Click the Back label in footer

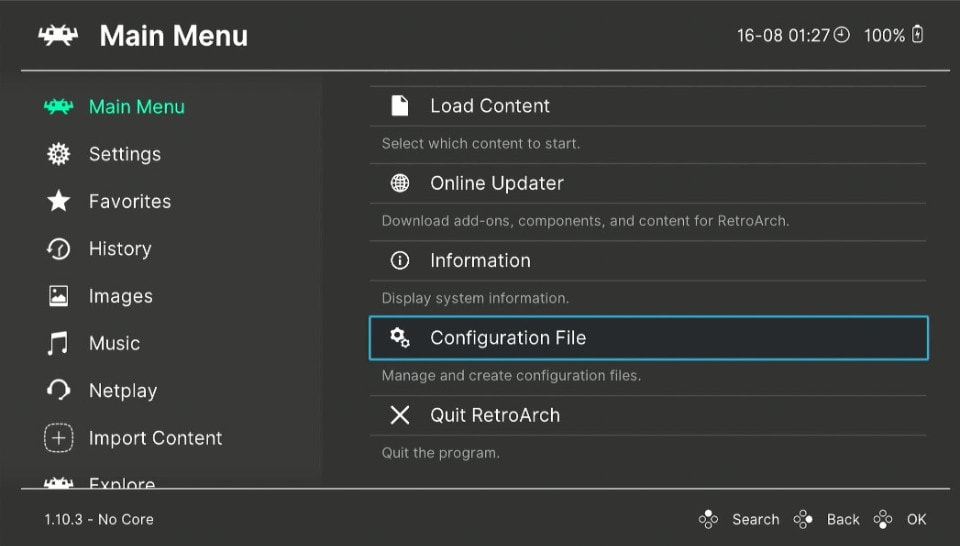[x=843, y=519]
